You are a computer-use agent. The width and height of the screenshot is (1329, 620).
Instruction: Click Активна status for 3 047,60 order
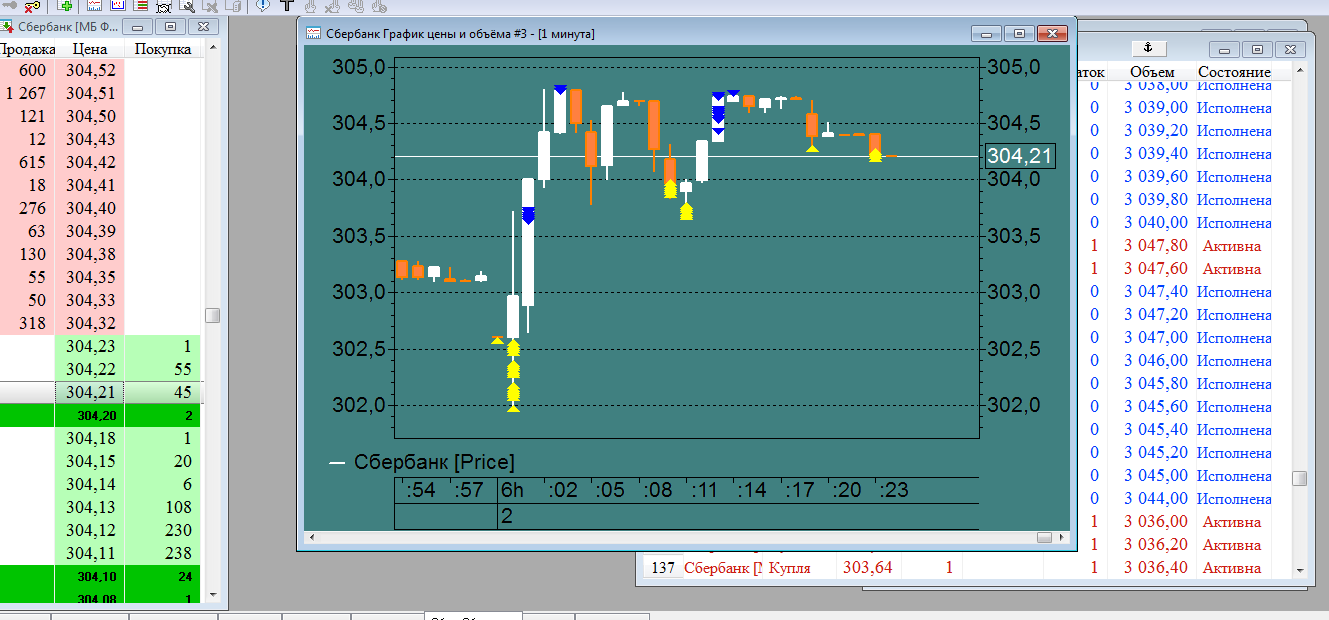pos(1231,269)
